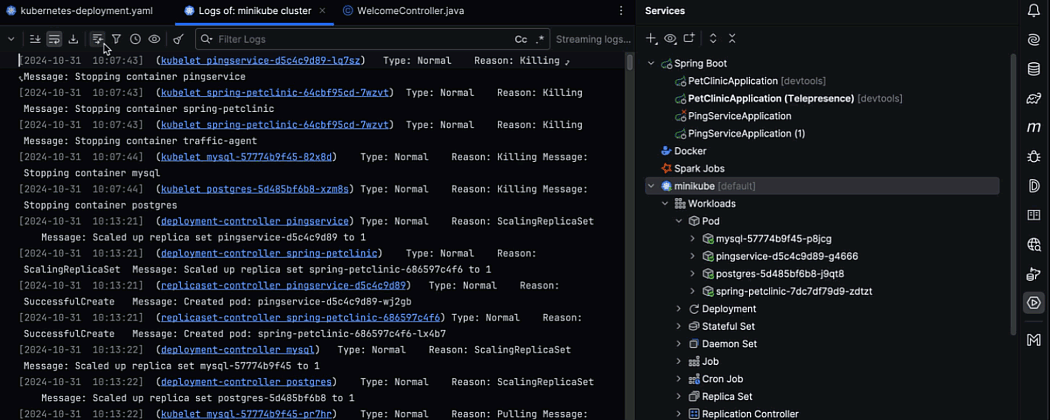Screen dimensions: 1050x420
Task: Collapse the minikube [default] cluster node
Action: point(650,186)
